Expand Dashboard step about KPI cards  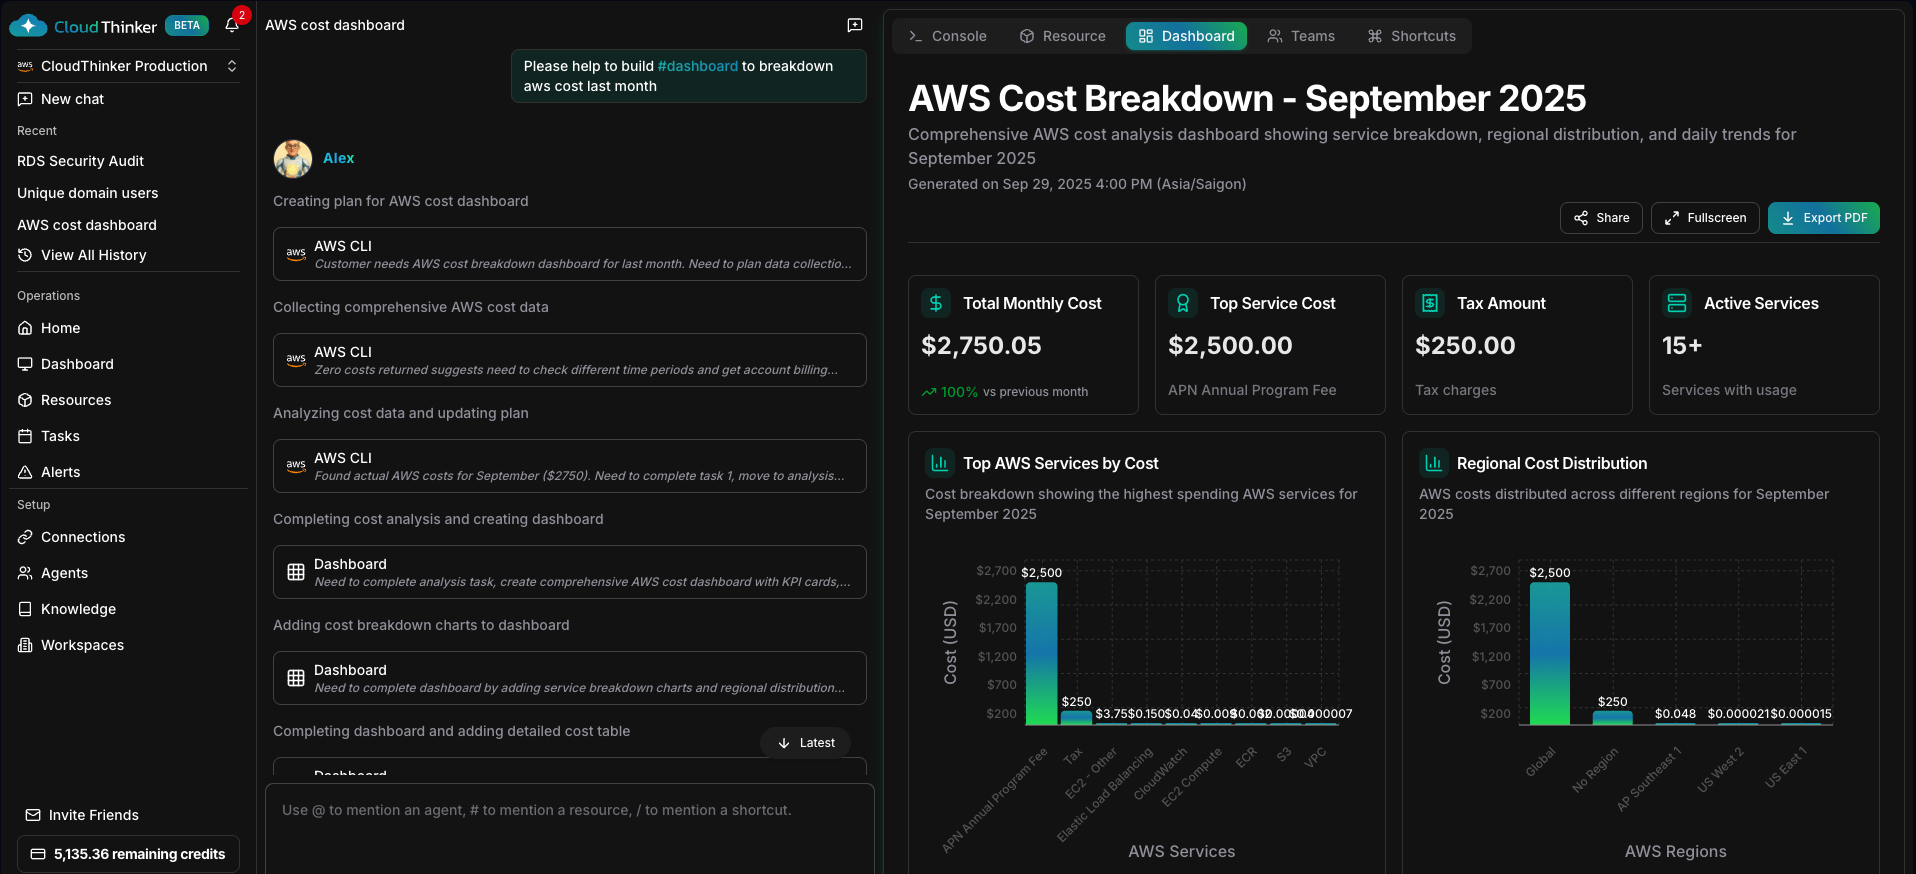tap(570, 572)
